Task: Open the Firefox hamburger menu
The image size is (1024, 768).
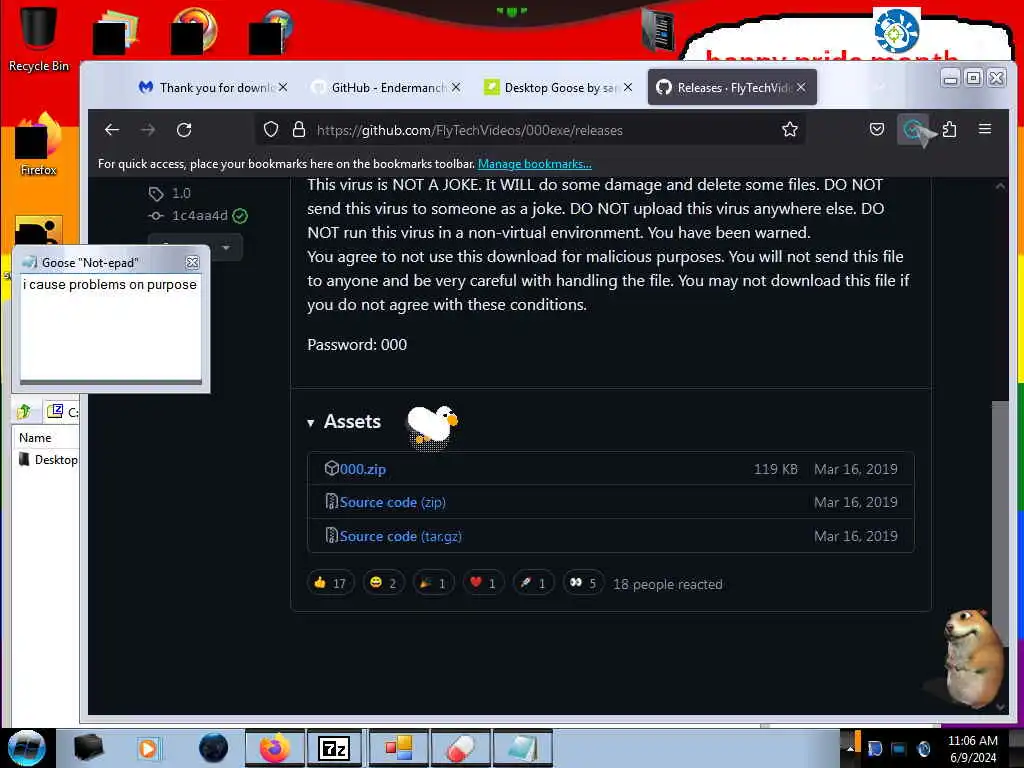Action: coord(985,129)
